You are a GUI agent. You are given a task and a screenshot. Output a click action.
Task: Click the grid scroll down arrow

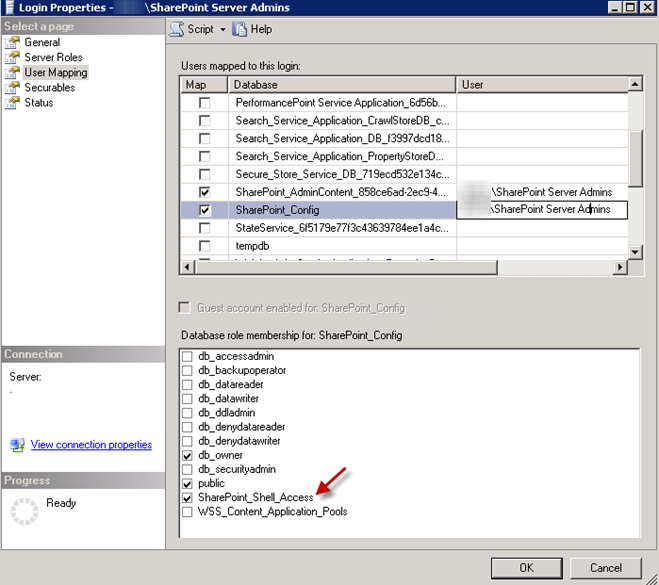(635, 252)
